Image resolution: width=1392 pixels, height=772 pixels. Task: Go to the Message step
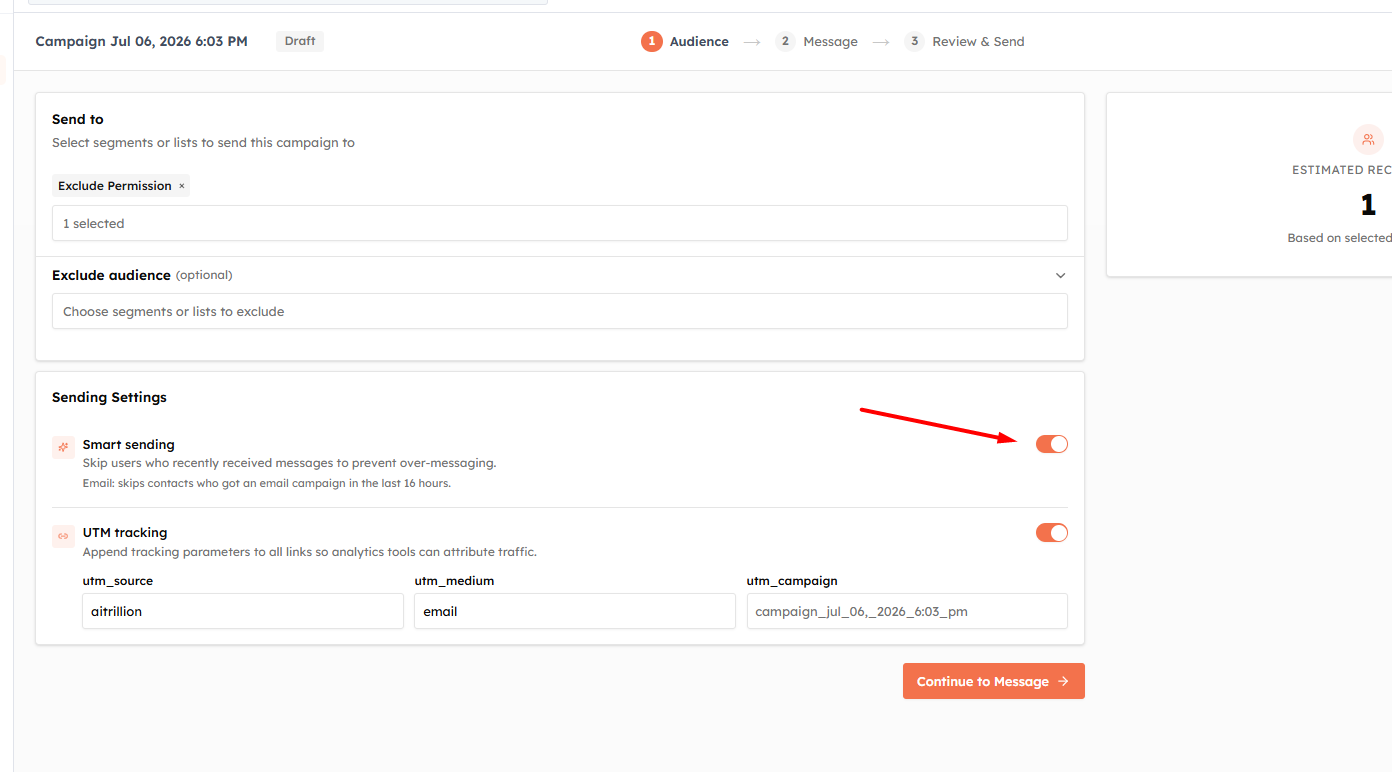pyautogui.click(x=830, y=41)
